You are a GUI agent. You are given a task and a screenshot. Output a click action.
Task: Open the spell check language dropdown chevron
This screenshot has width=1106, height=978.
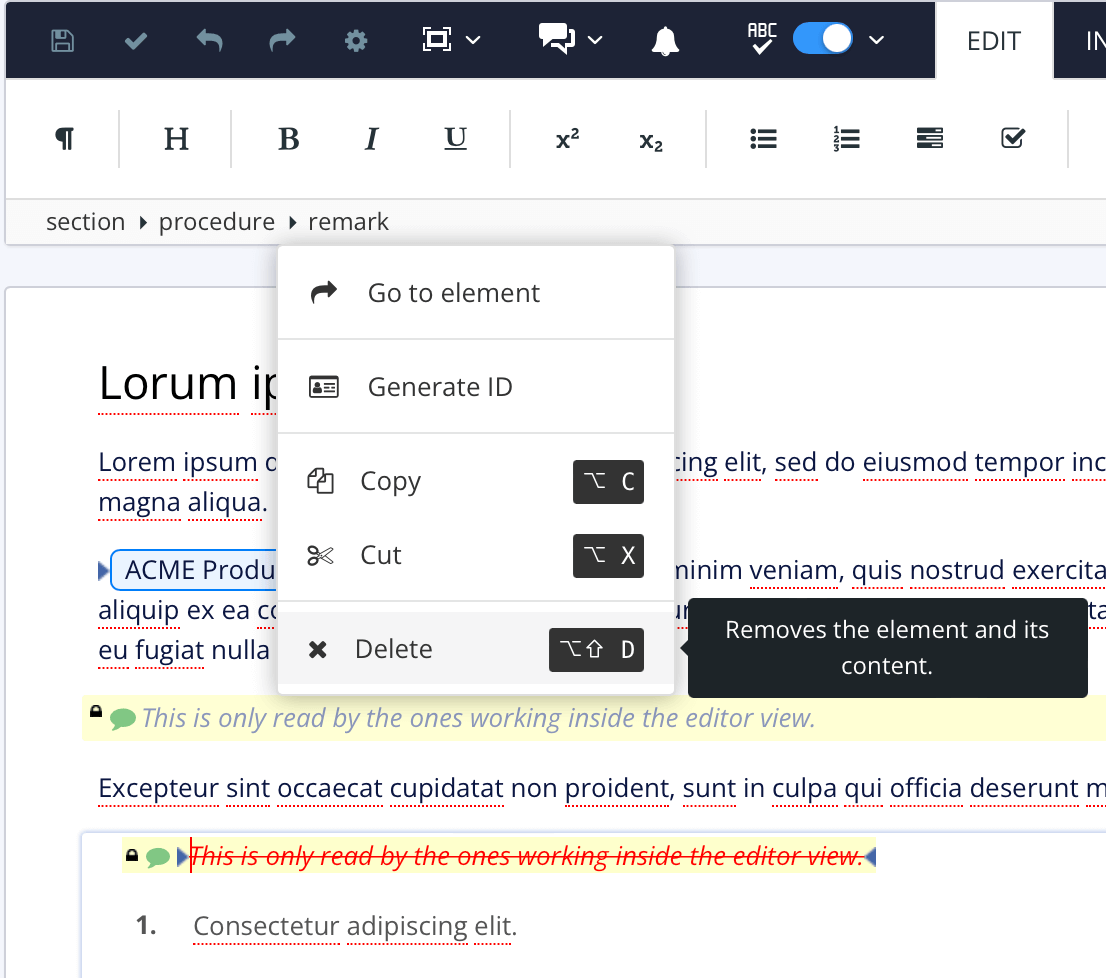877,42
